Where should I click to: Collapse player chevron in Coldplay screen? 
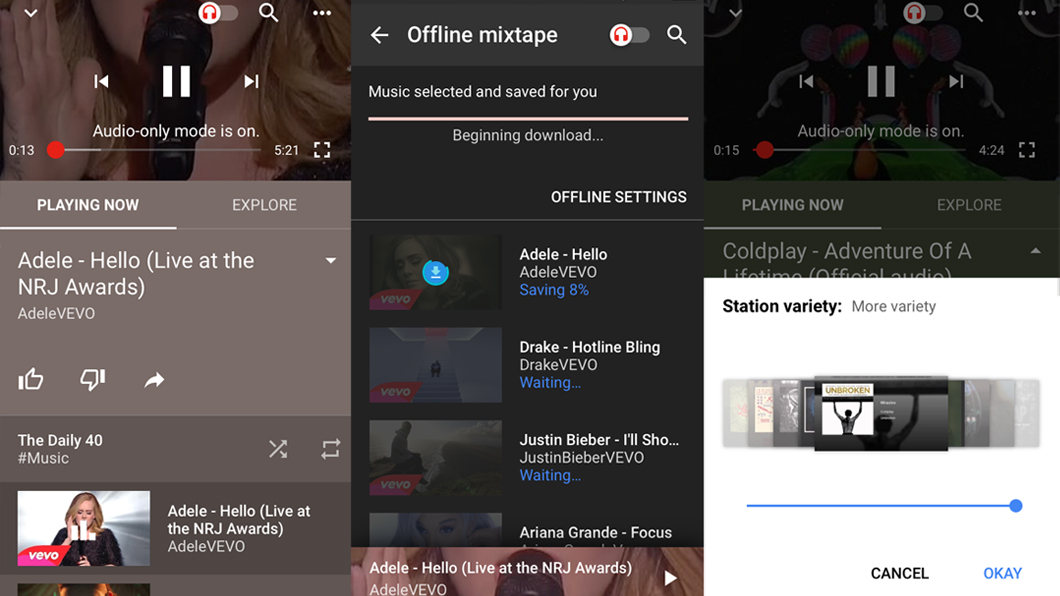(x=736, y=13)
